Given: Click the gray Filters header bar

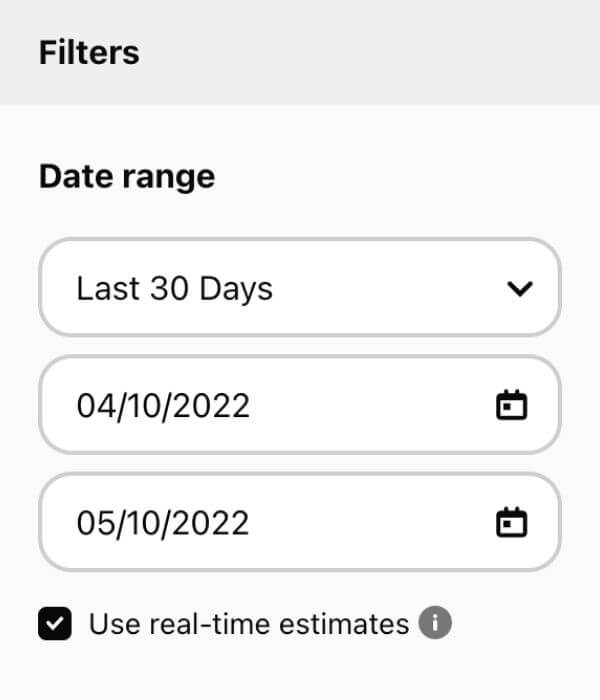Looking at the screenshot, I should point(300,52).
